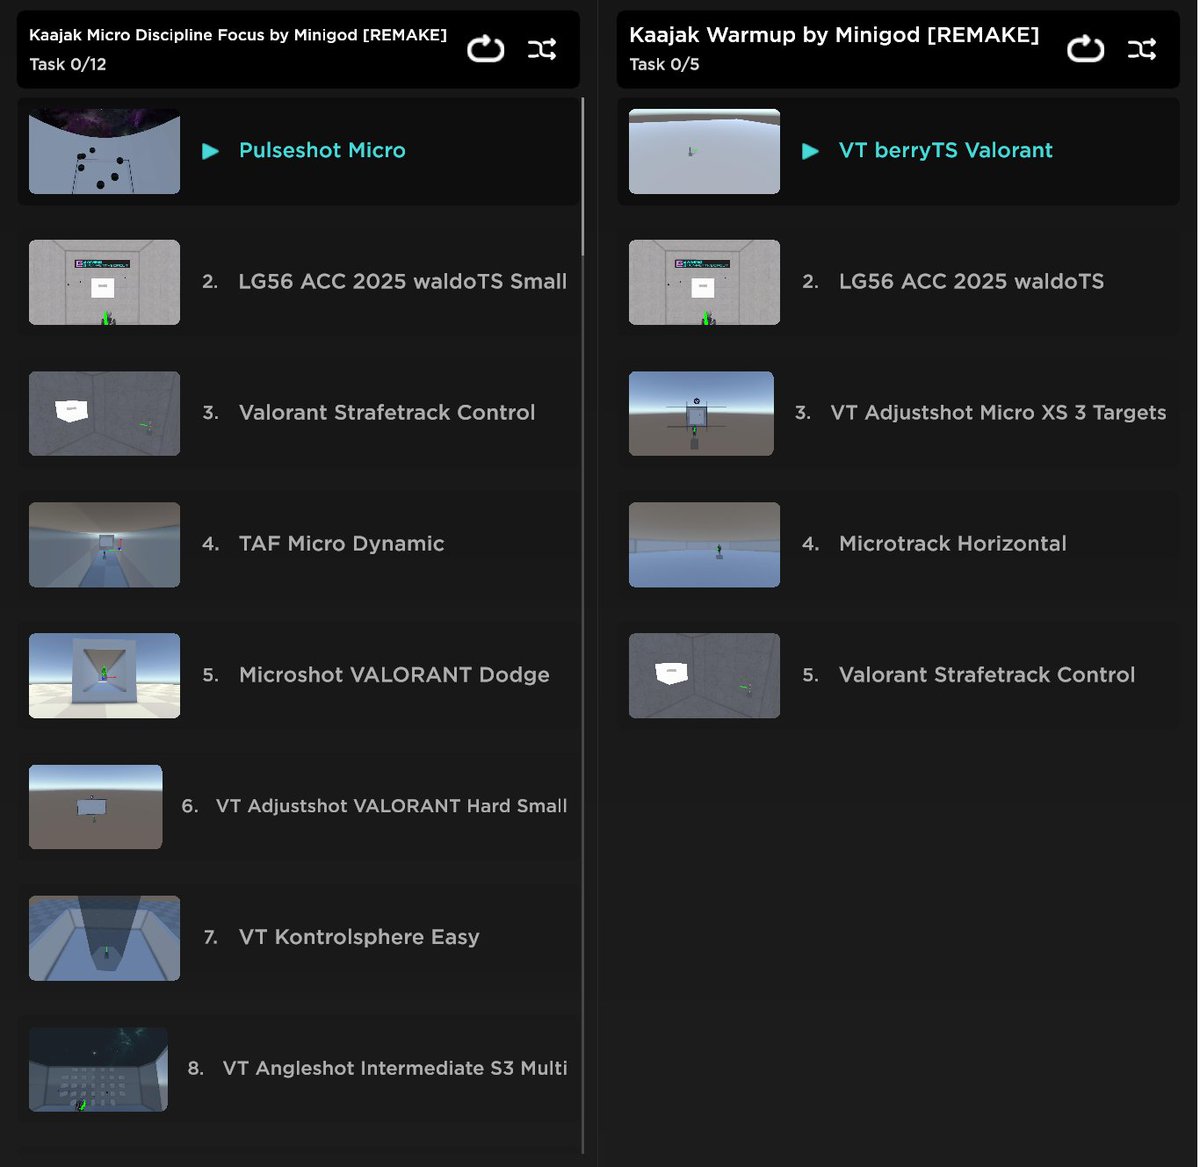Image resolution: width=1200 pixels, height=1167 pixels.
Task: Click the Pulseshot Micro thumbnail
Action: tap(104, 151)
